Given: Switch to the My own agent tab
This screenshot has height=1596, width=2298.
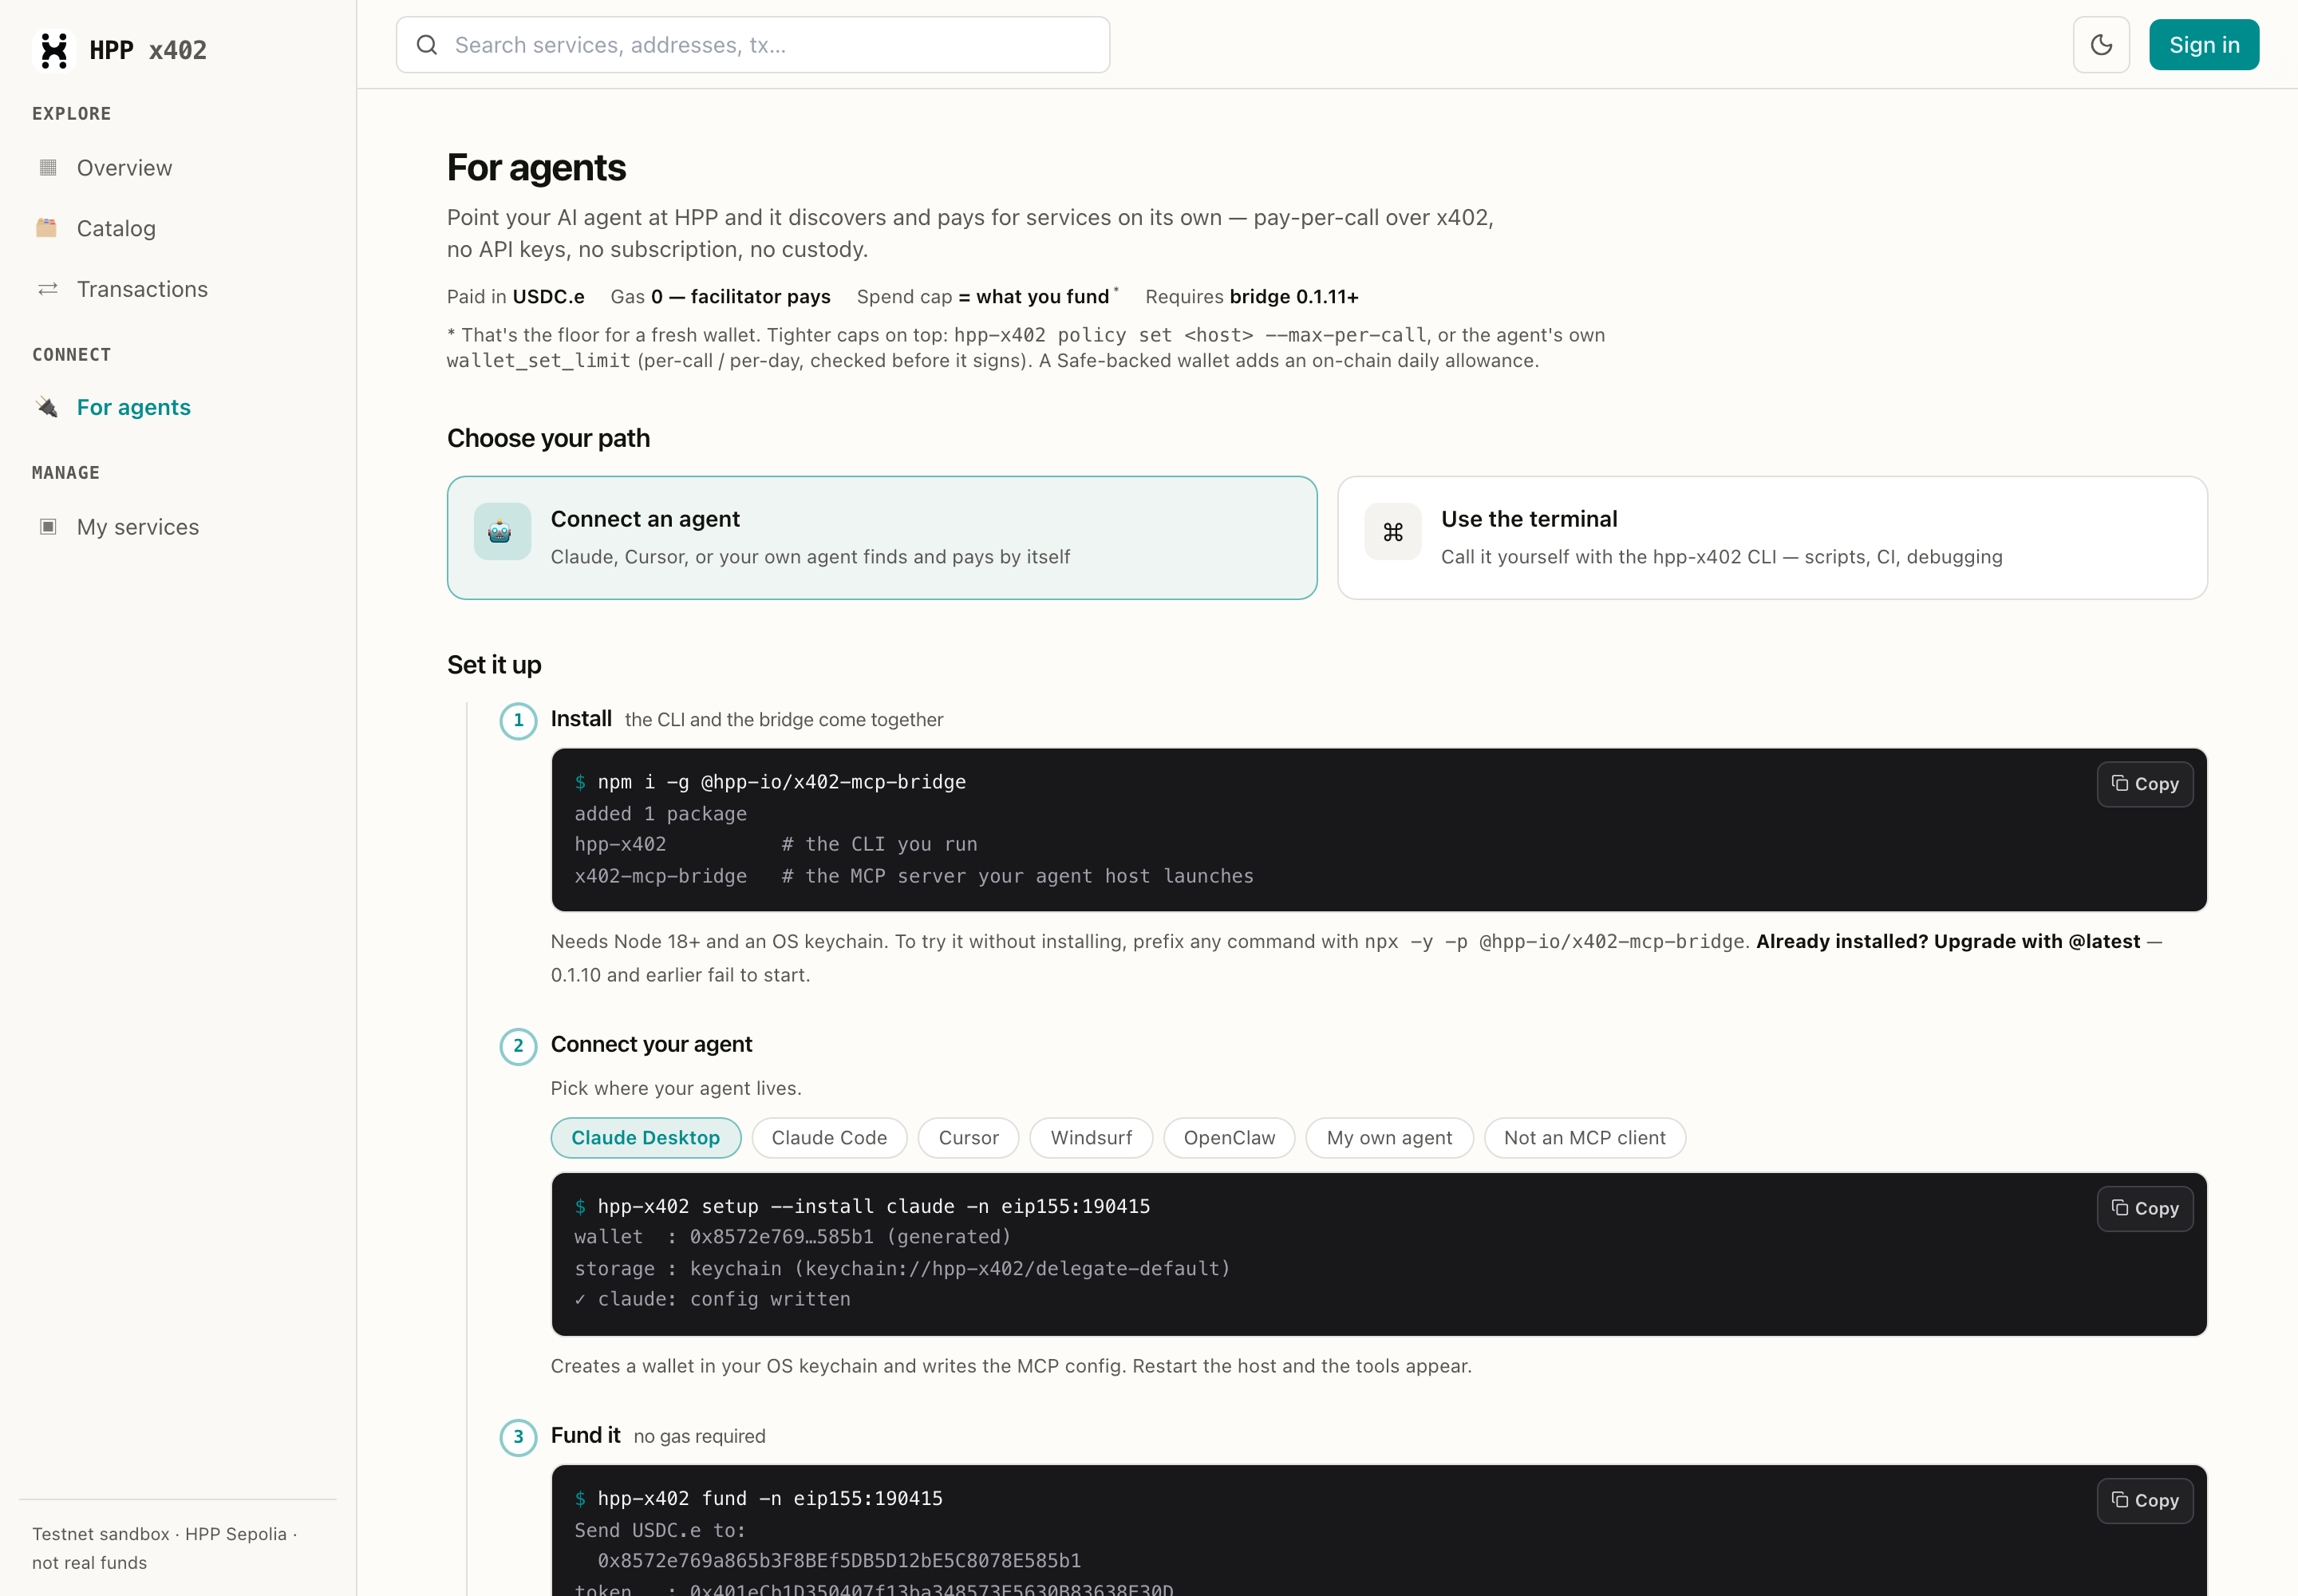Looking at the screenshot, I should [1389, 1138].
